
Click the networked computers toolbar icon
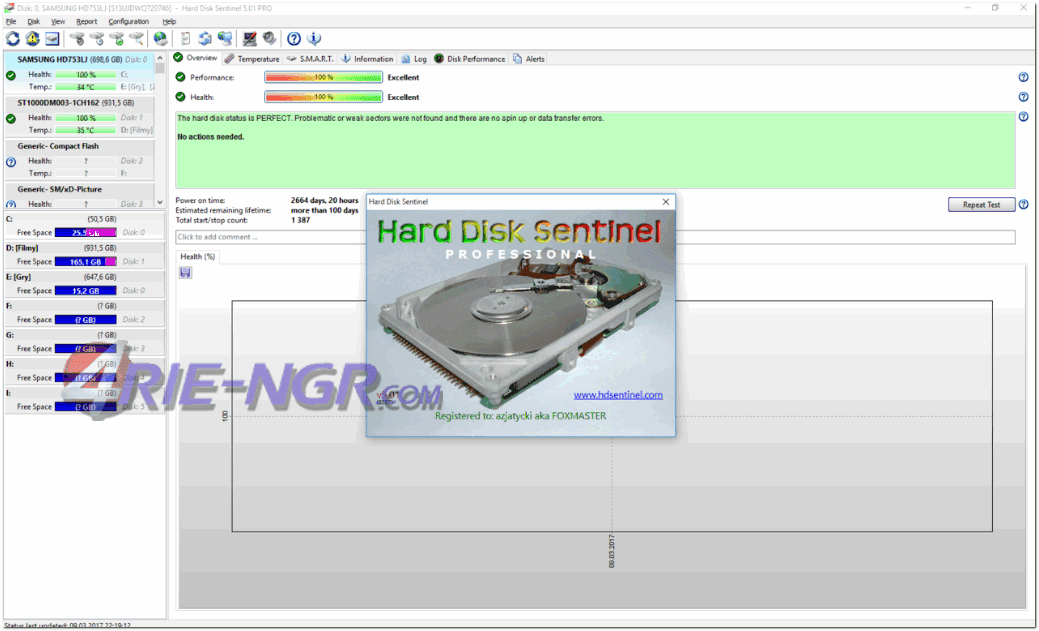(x=225, y=38)
